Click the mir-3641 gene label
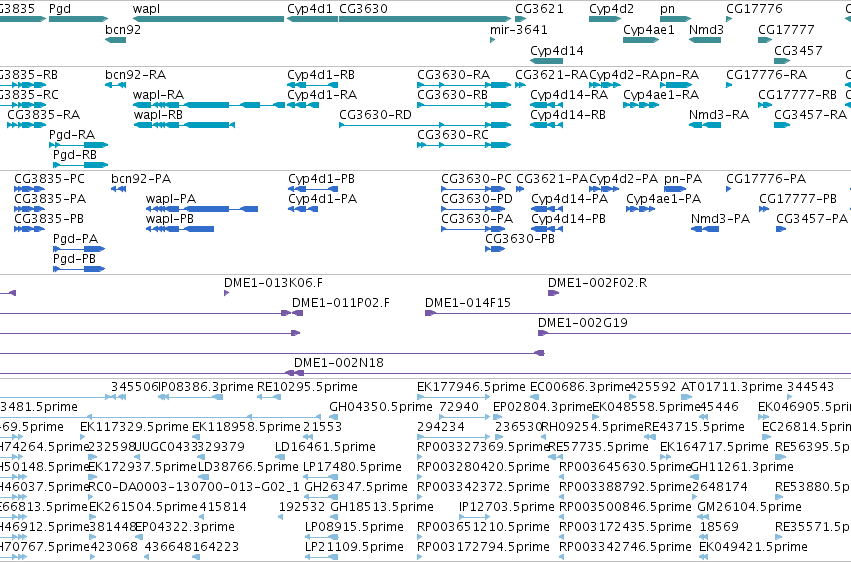The width and height of the screenshot is (851, 562). pyautogui.click(x=518, y=30)
